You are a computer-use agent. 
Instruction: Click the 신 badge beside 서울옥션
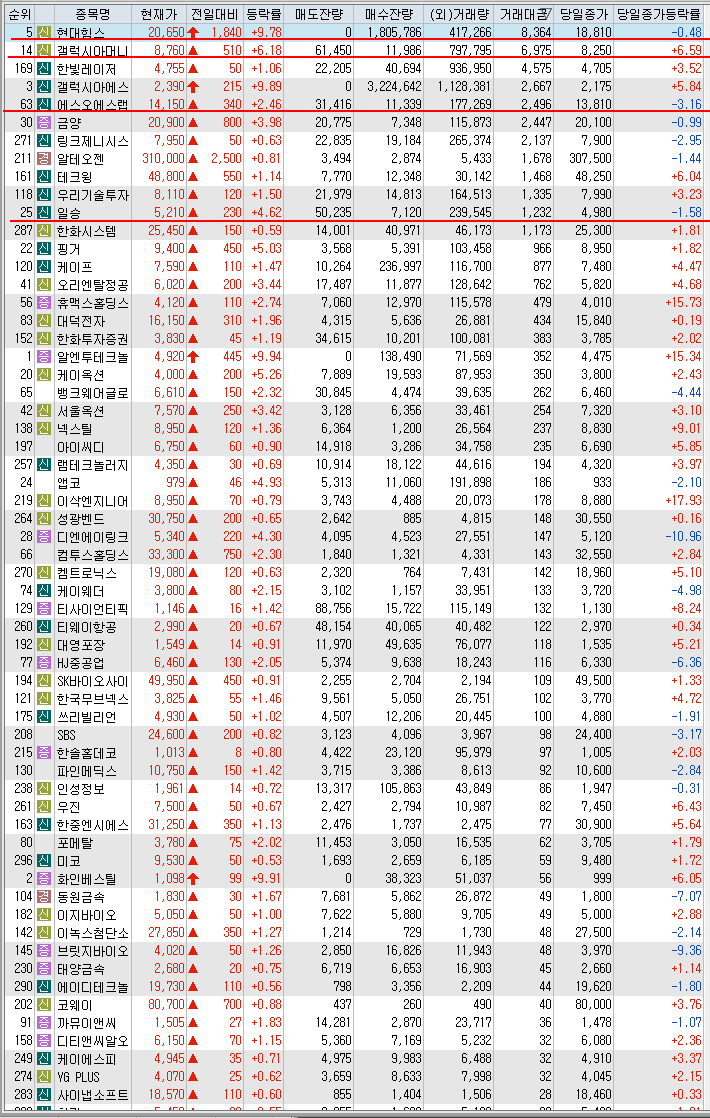coord(44,411)
